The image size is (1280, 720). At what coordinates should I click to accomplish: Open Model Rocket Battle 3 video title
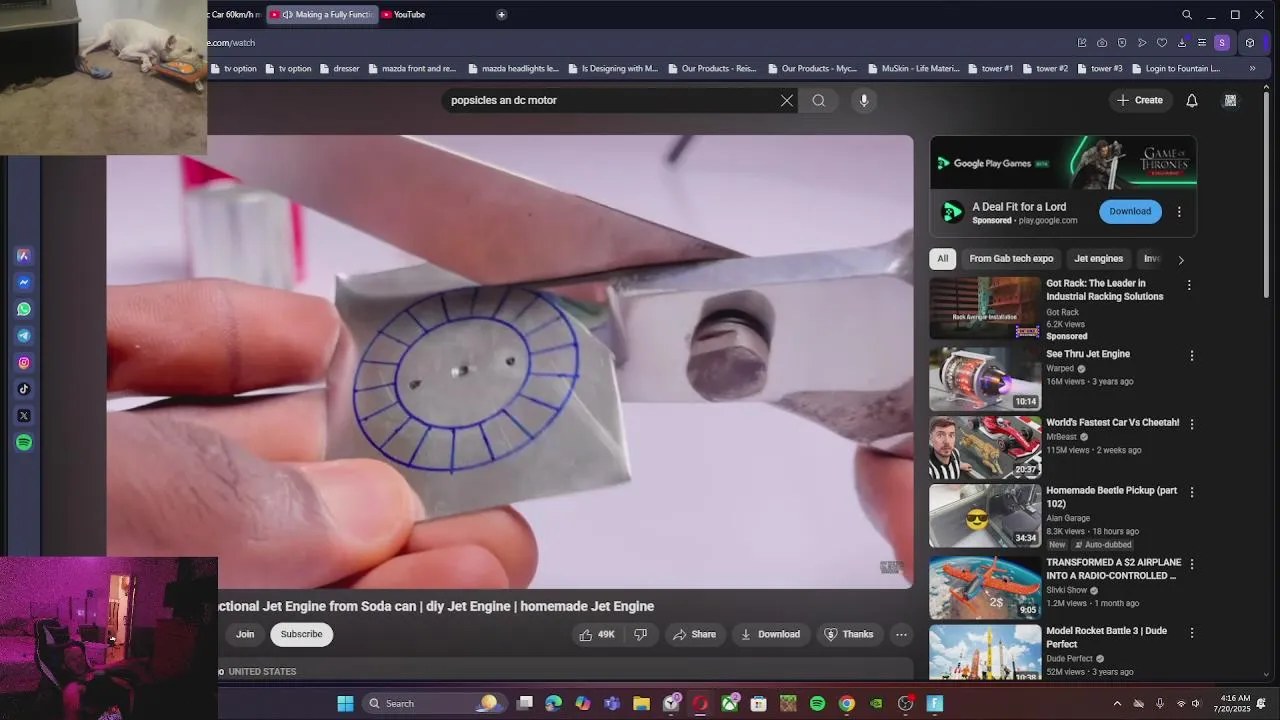(x=1106, y=637)
